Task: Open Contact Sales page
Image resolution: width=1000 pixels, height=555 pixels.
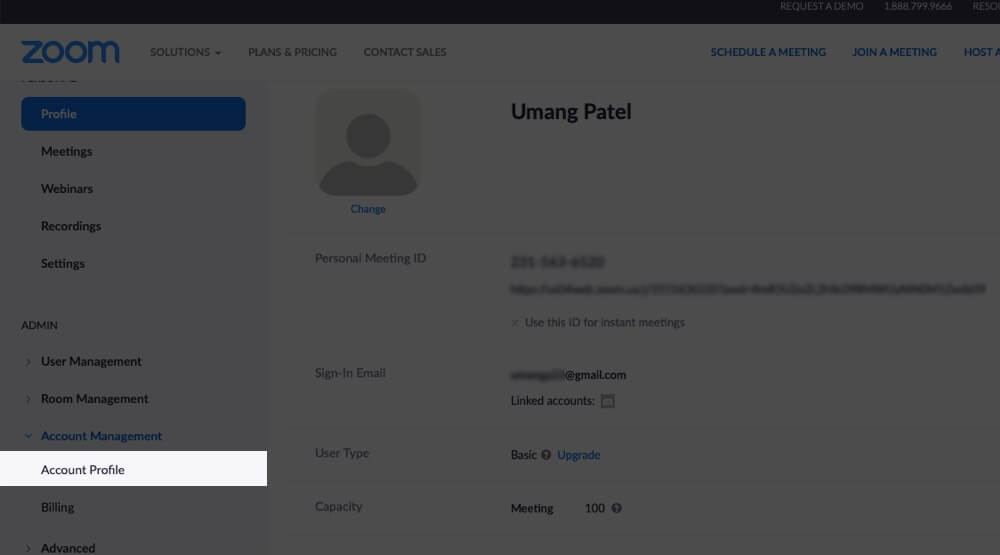Action: pos(405,52)
